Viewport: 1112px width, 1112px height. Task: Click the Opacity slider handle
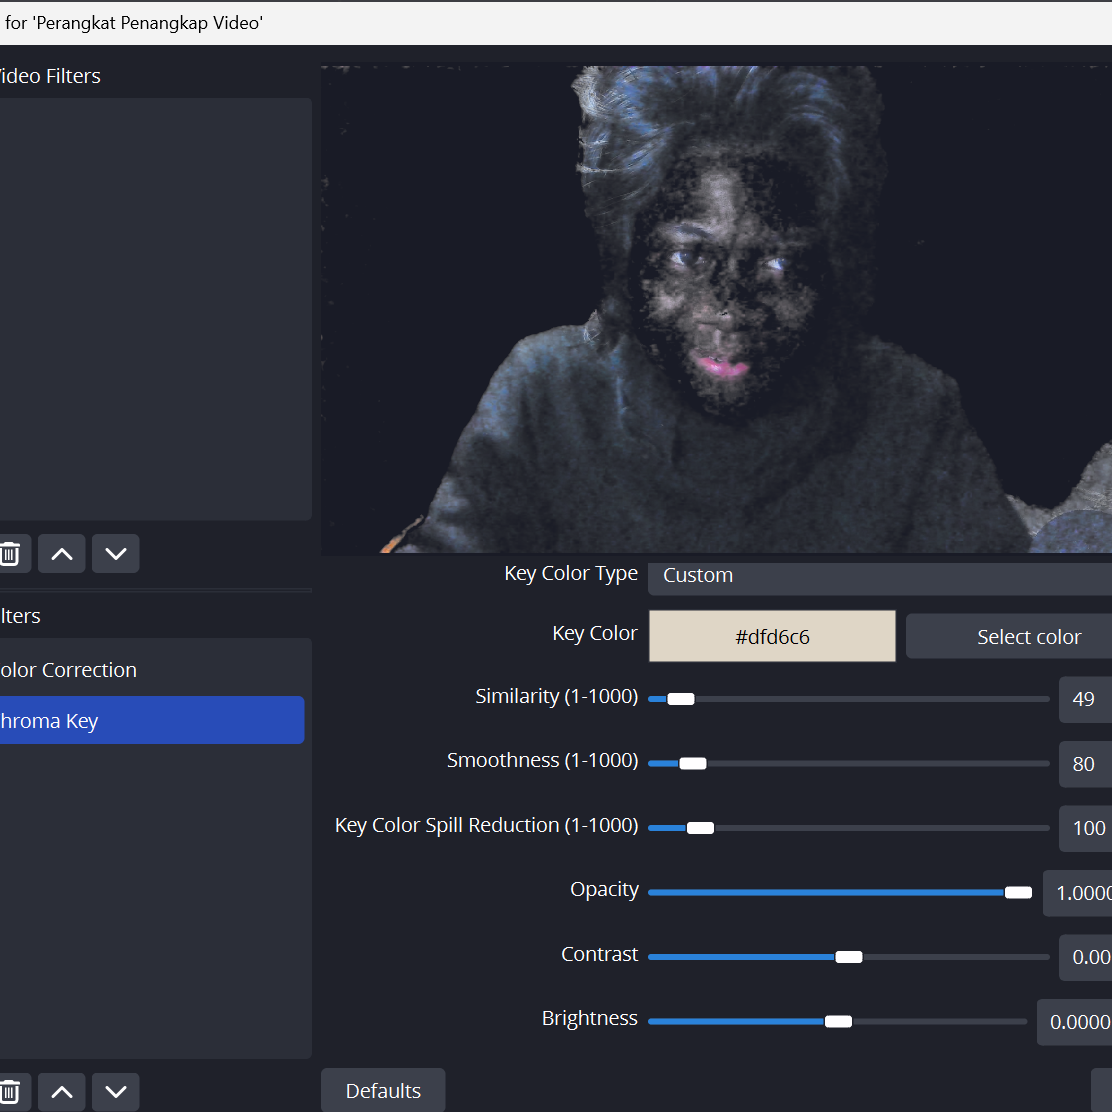coord(1018,892)
